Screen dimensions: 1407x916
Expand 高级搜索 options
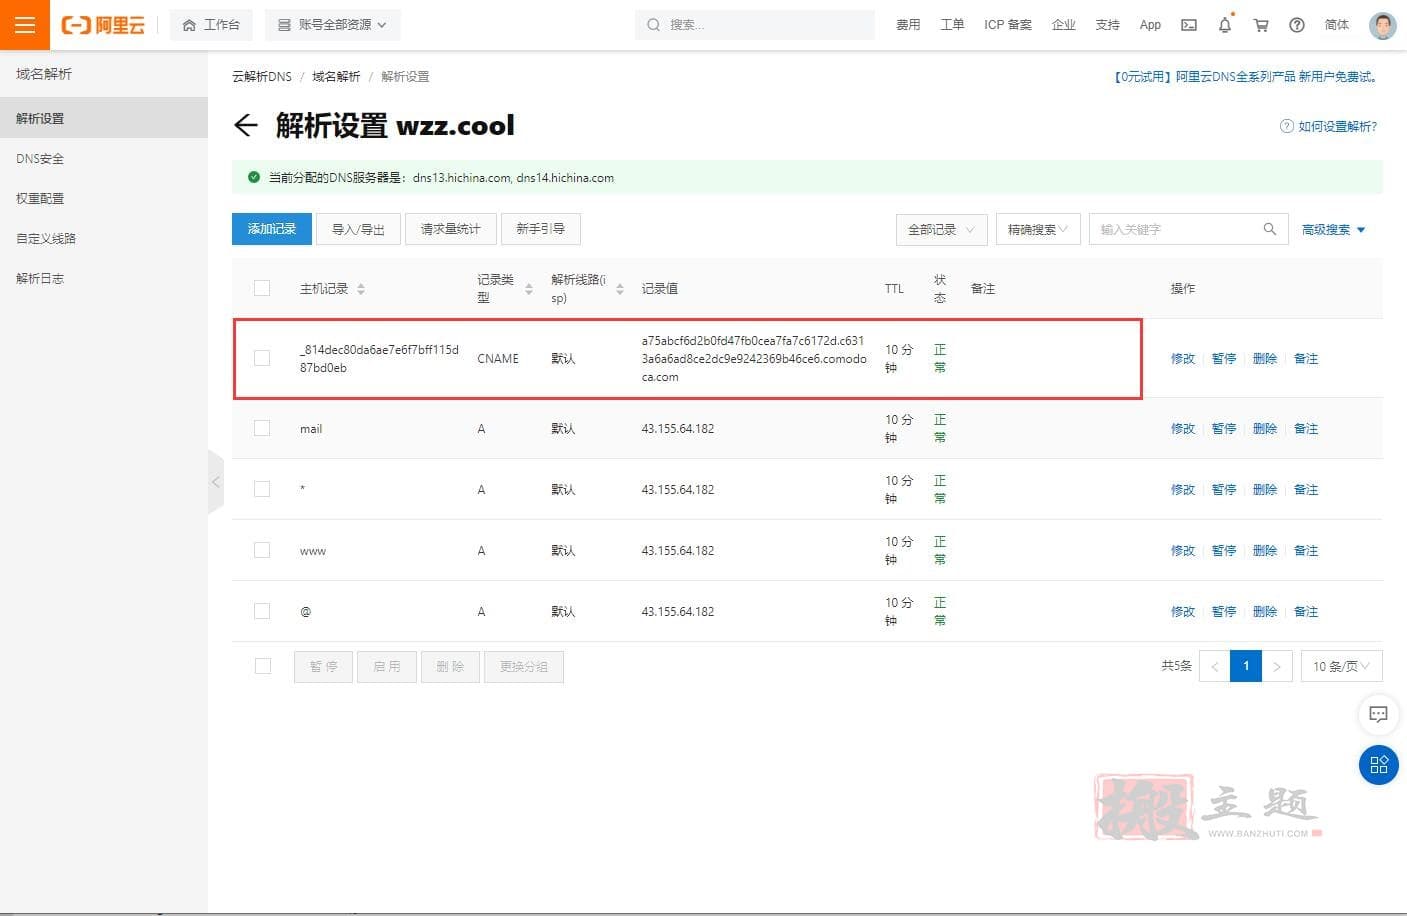1333,229
